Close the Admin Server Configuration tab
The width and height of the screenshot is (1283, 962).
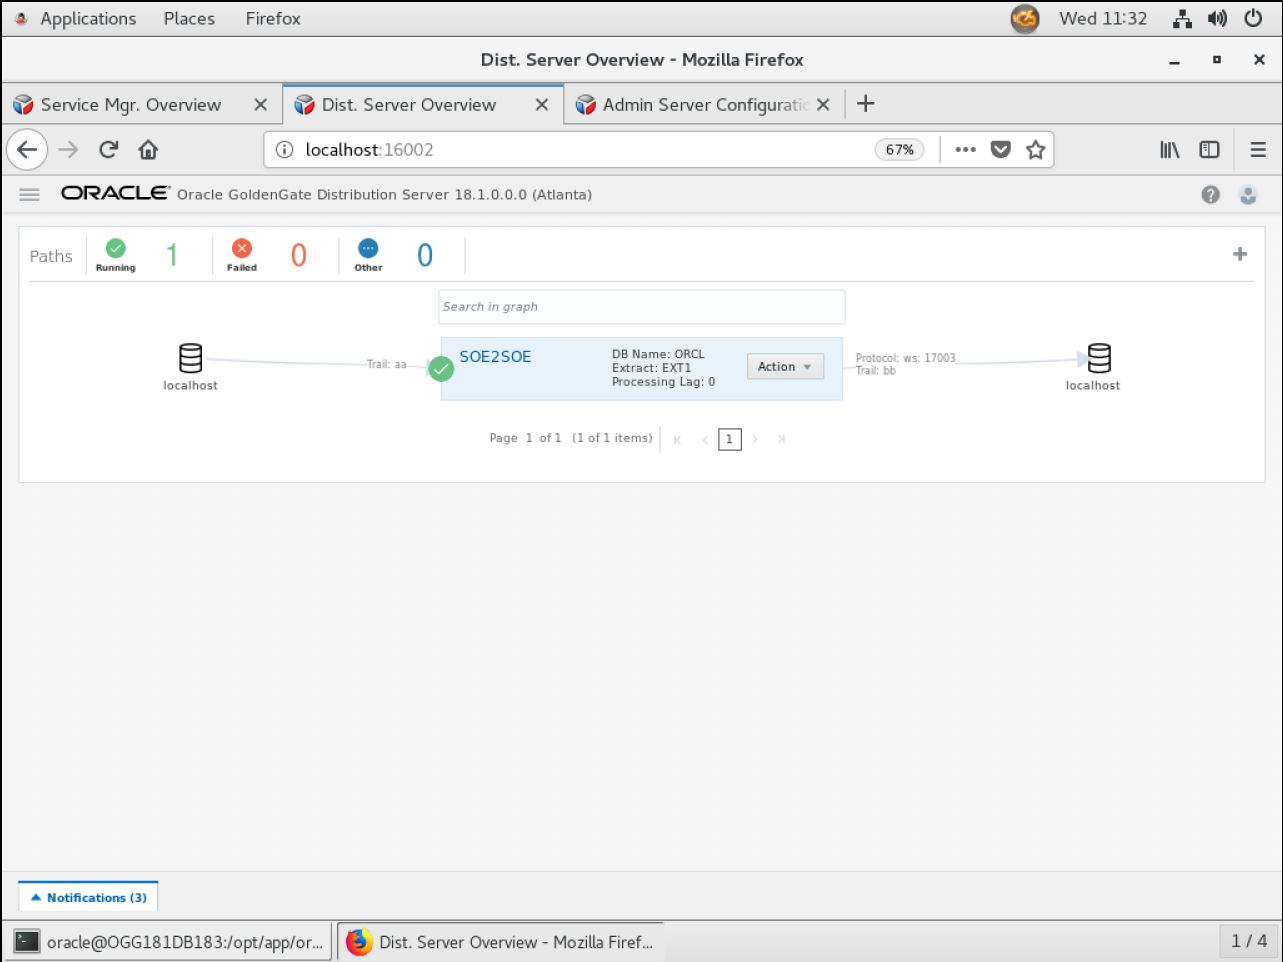(823, 105)
